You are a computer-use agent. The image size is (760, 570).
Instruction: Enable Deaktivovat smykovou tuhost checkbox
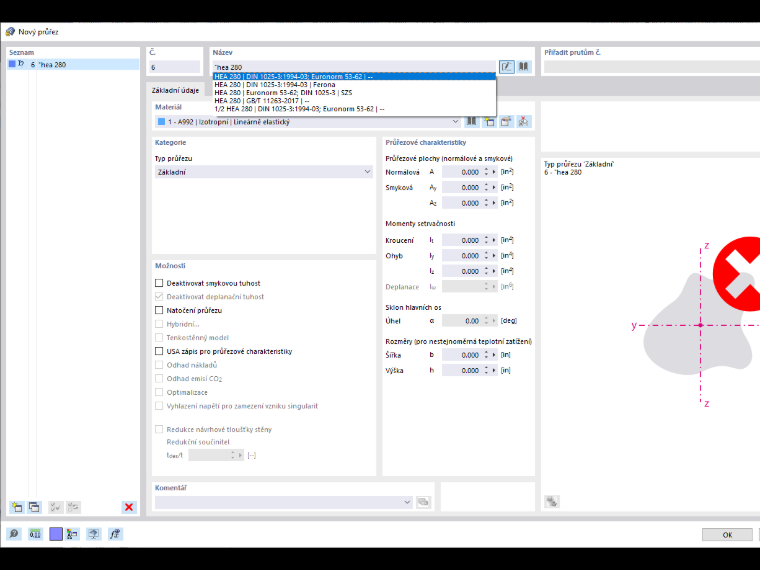(159, 283)
